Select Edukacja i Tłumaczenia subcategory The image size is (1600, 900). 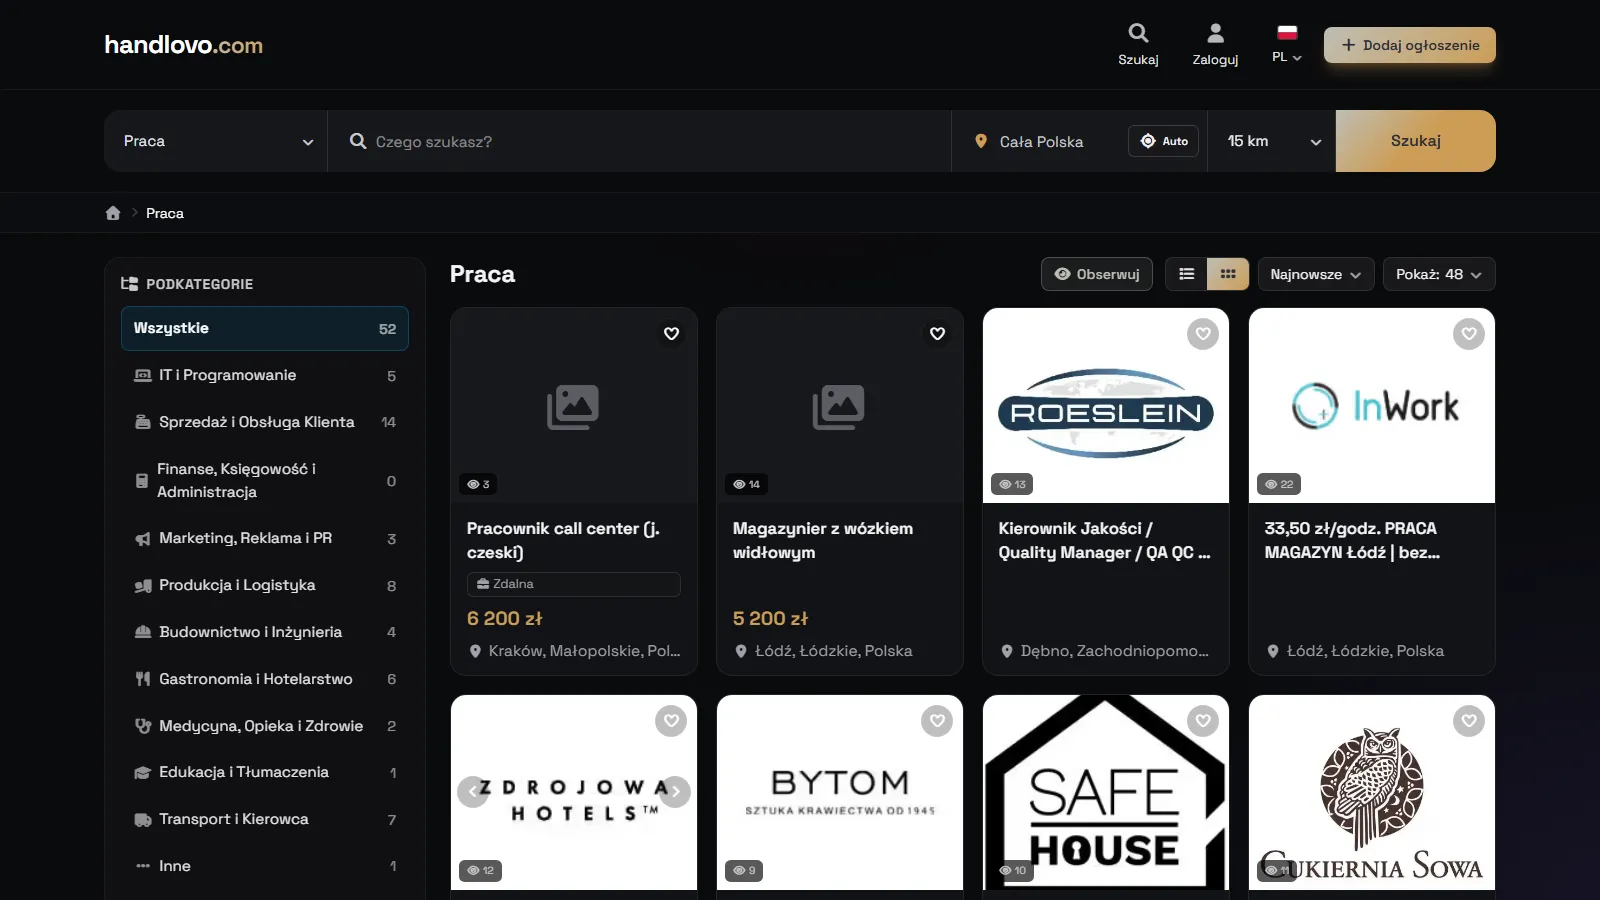tap(265, 772)
